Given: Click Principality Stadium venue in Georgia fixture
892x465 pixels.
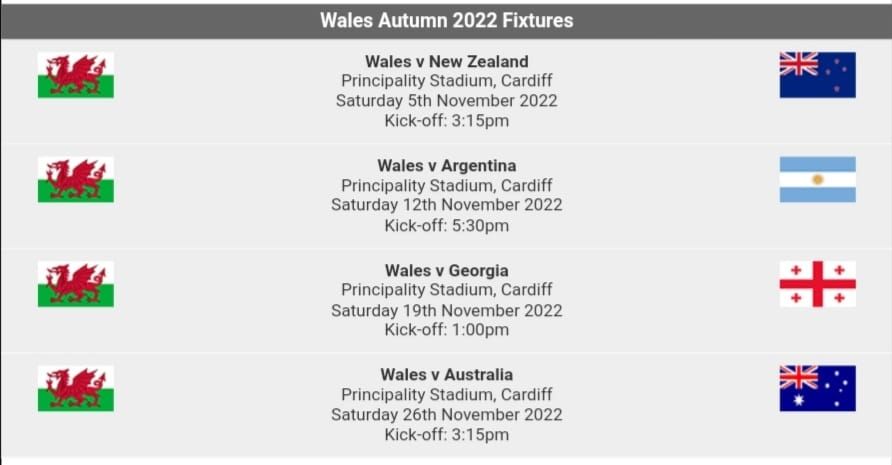Looking at the screenshot, I should click(x=446, y=290).
